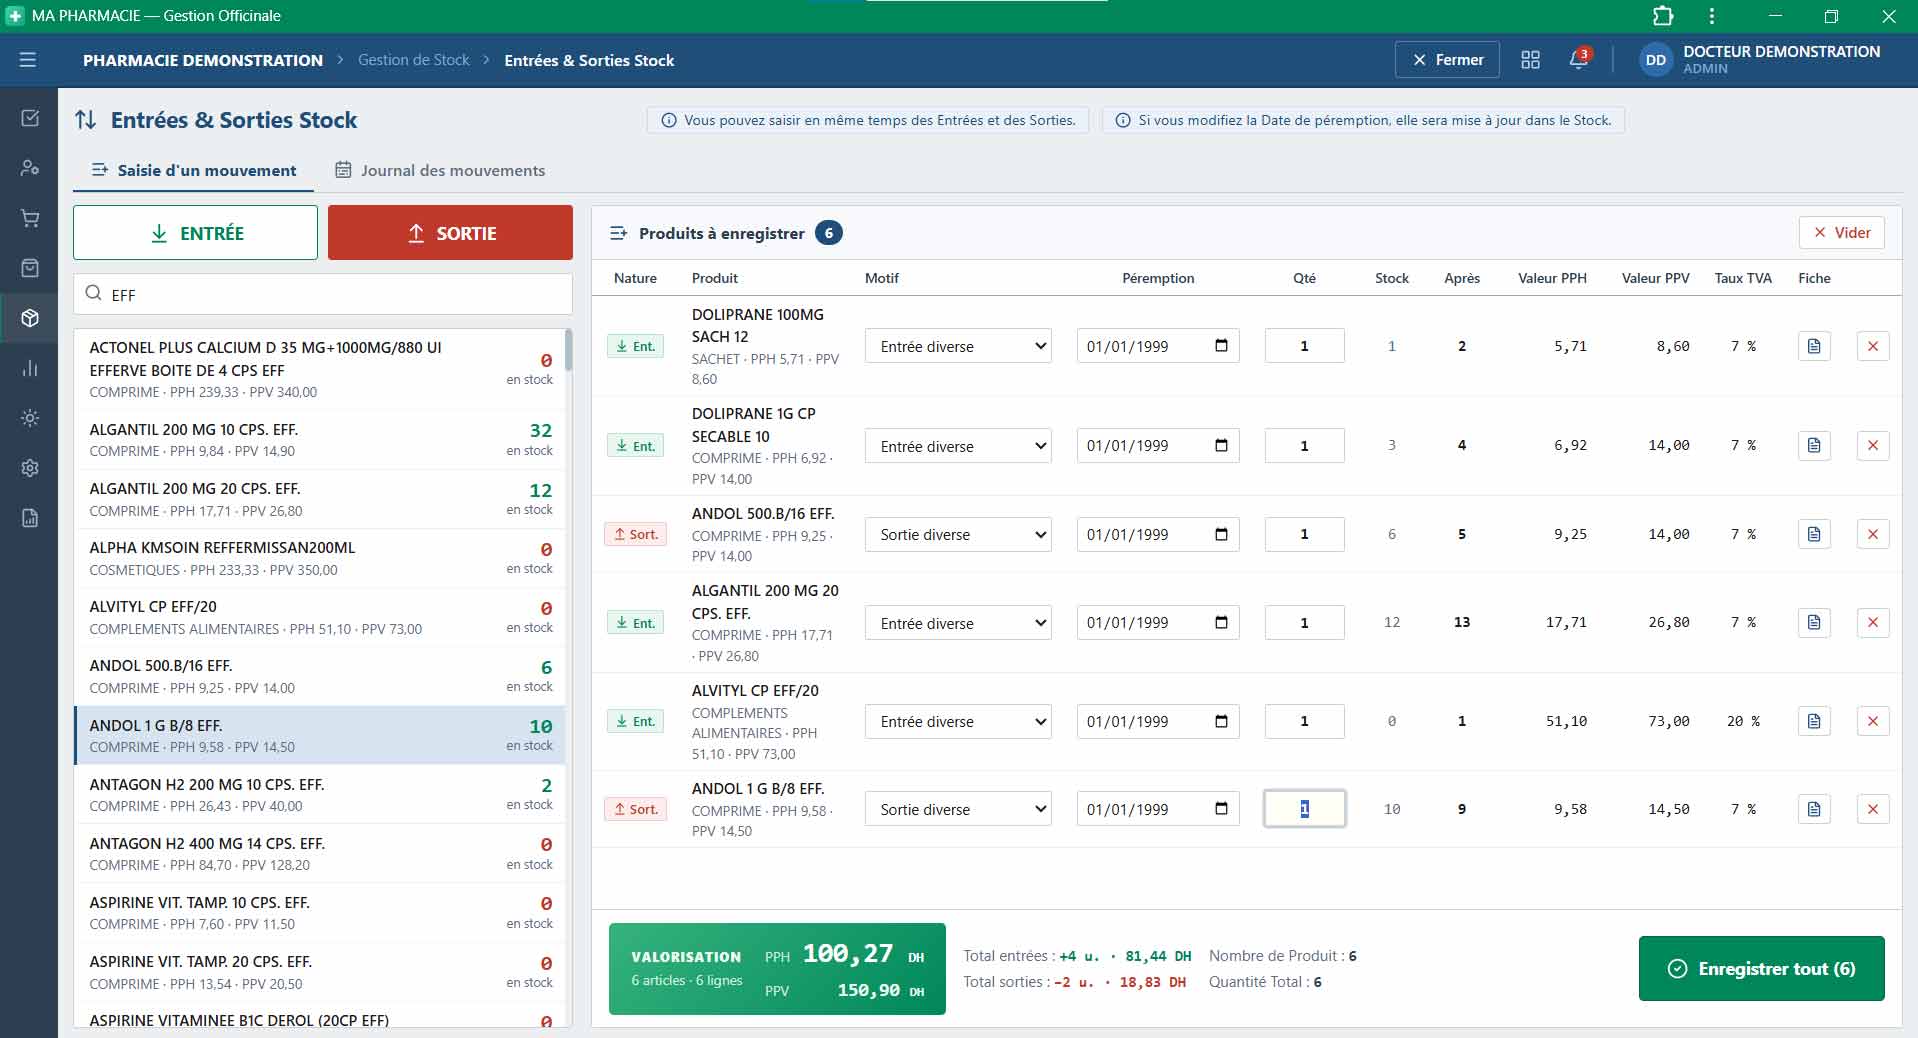Select the ENTRÉE movement mode
This screenshot has width=1918, height=1038.
click(x=195, y=233)
